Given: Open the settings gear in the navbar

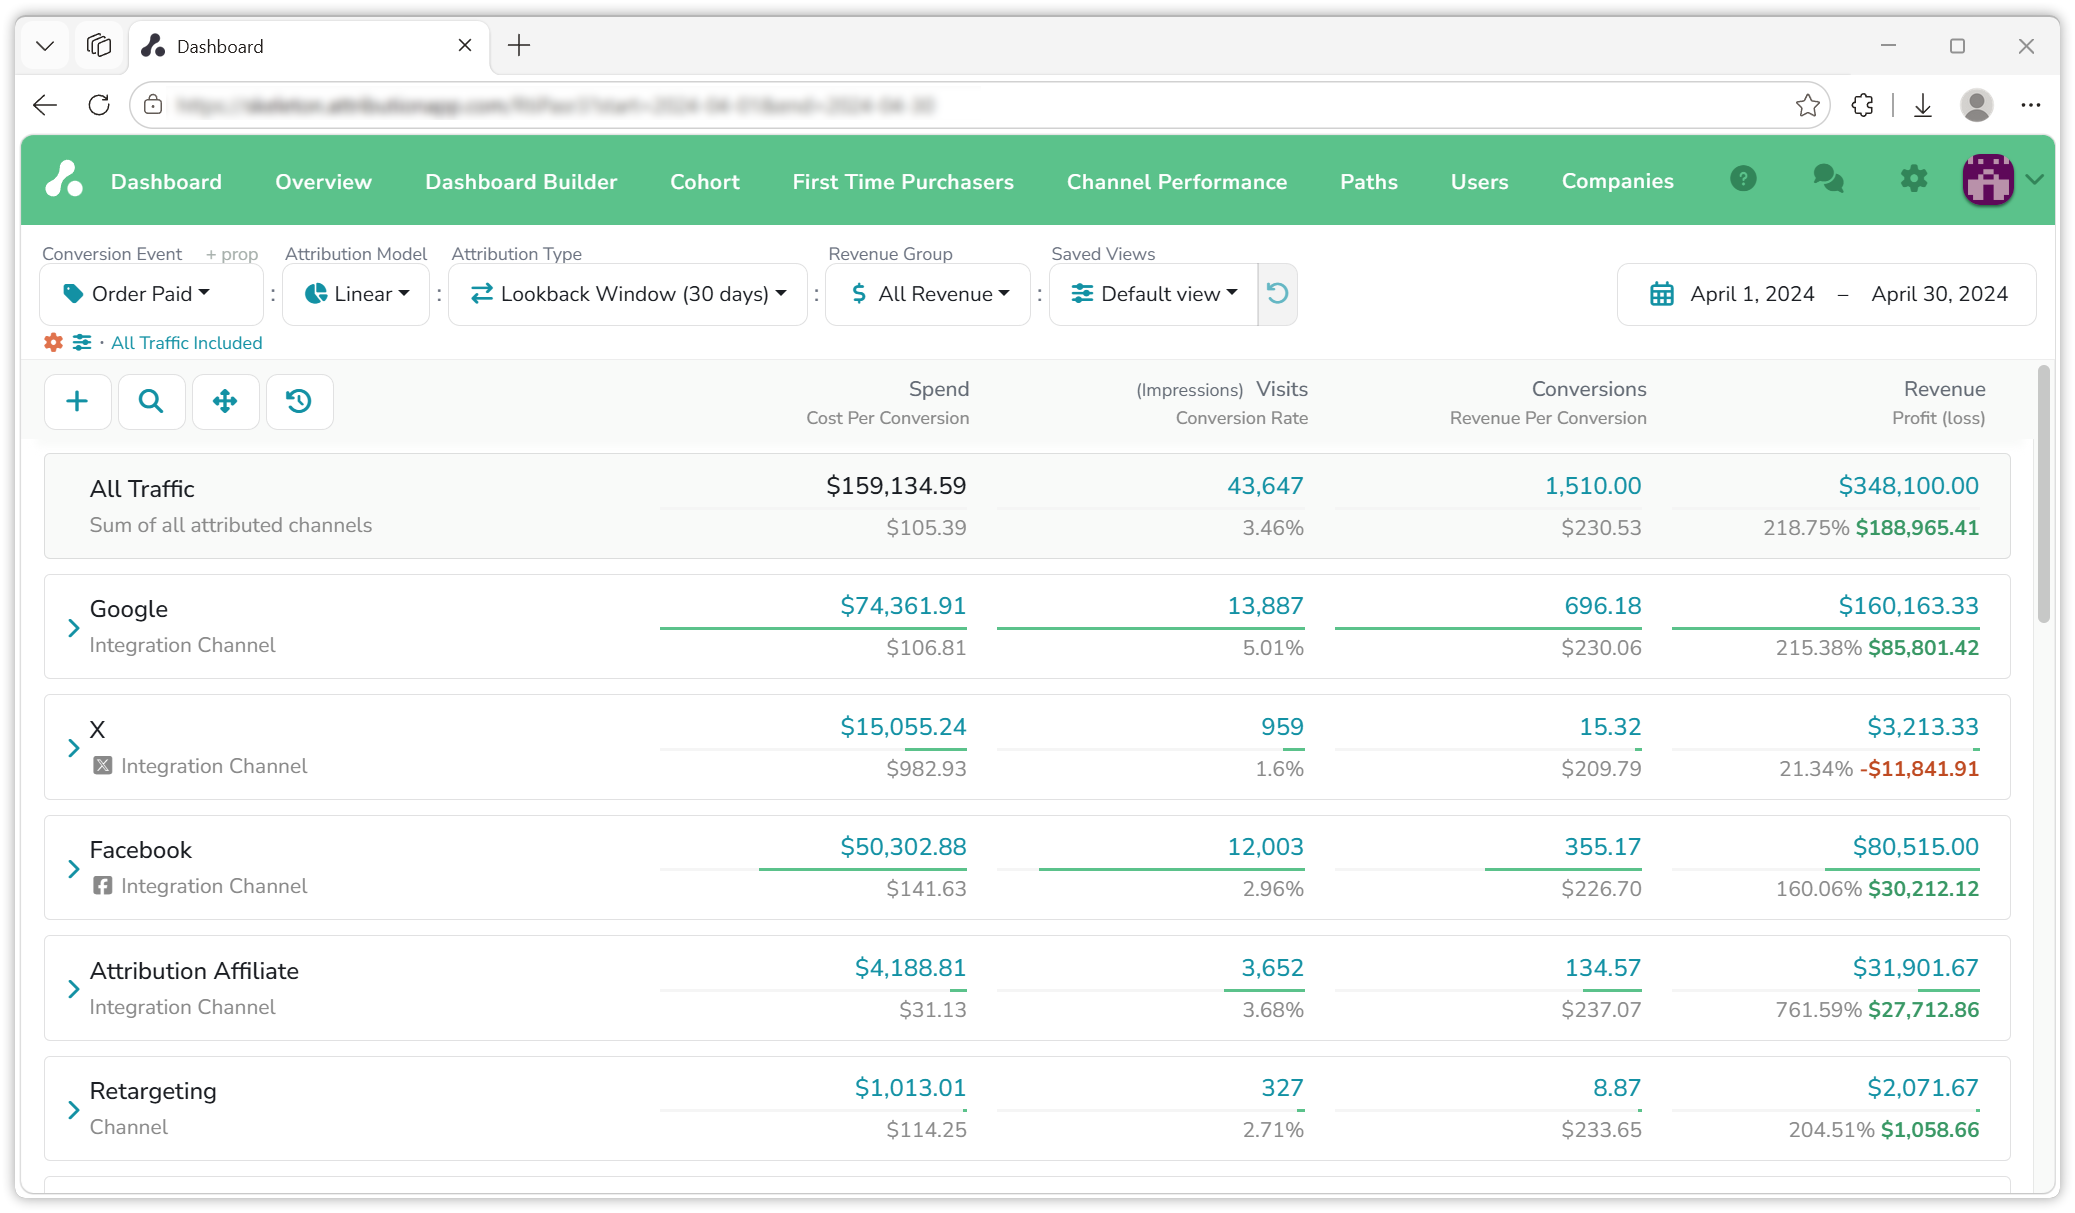Looking at the screenshot, I should [x=1913, y=179].
